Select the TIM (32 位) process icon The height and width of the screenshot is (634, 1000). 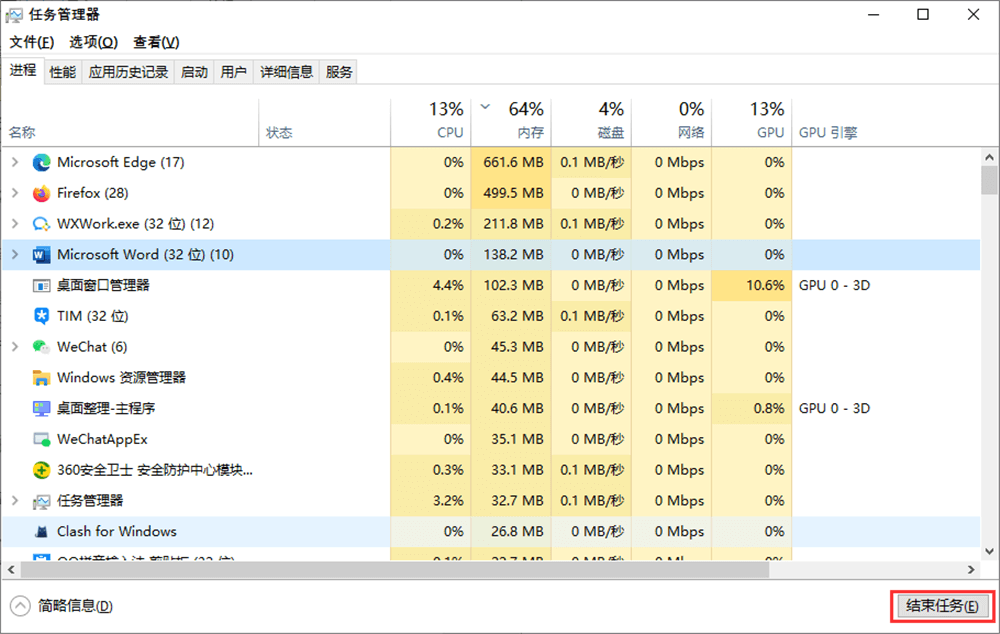tap(41, 316)
